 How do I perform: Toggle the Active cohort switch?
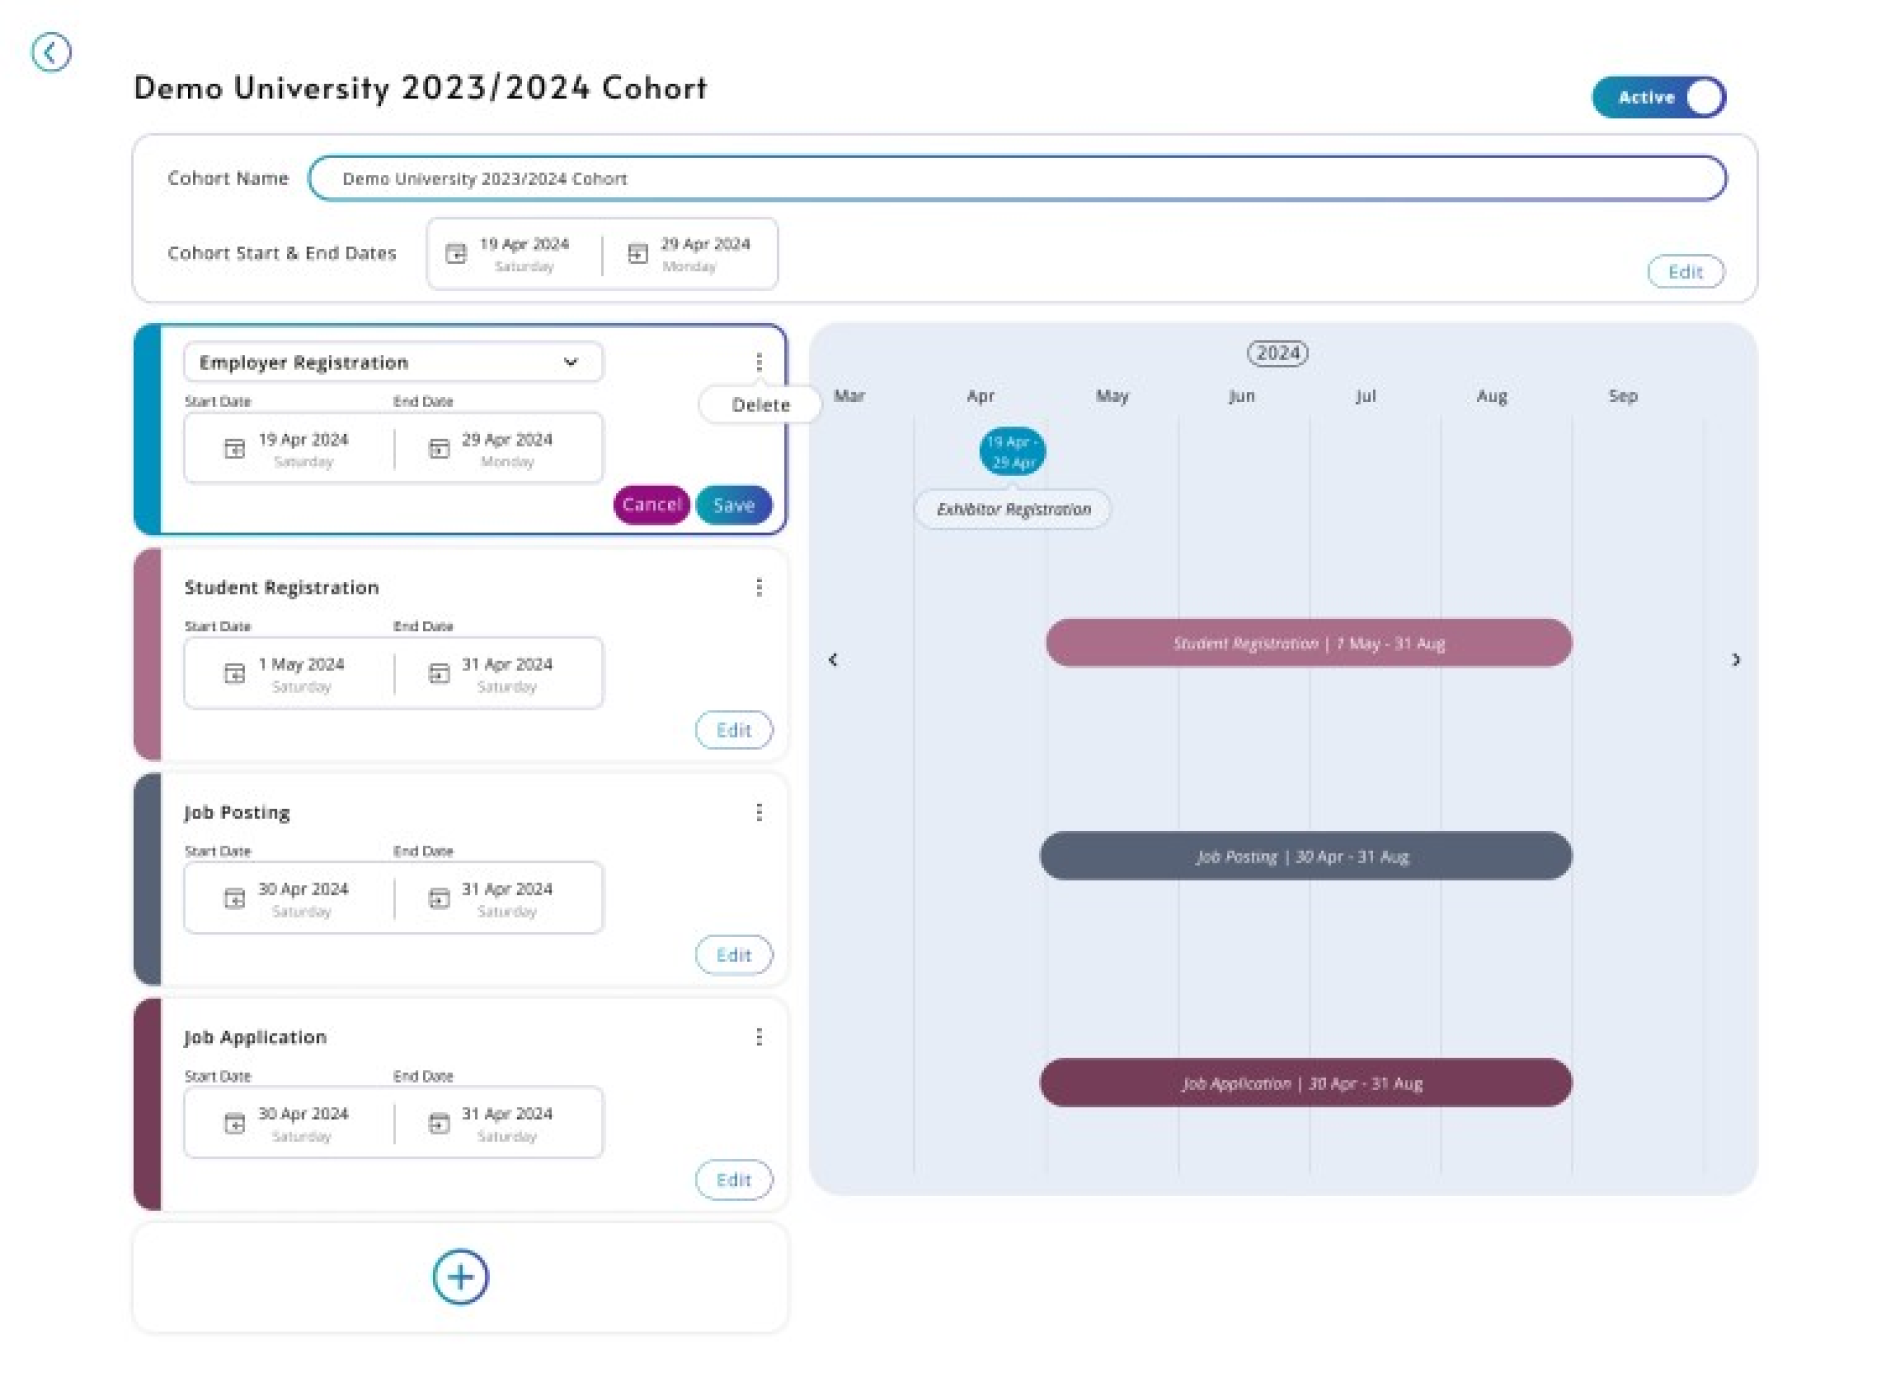tap(1659, 97)
